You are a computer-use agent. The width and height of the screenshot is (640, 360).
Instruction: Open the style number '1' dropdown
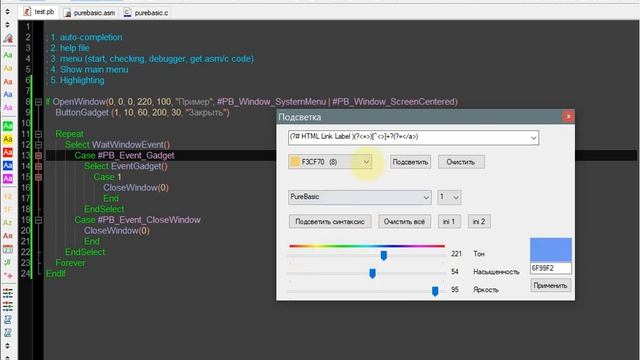point(456,198)
